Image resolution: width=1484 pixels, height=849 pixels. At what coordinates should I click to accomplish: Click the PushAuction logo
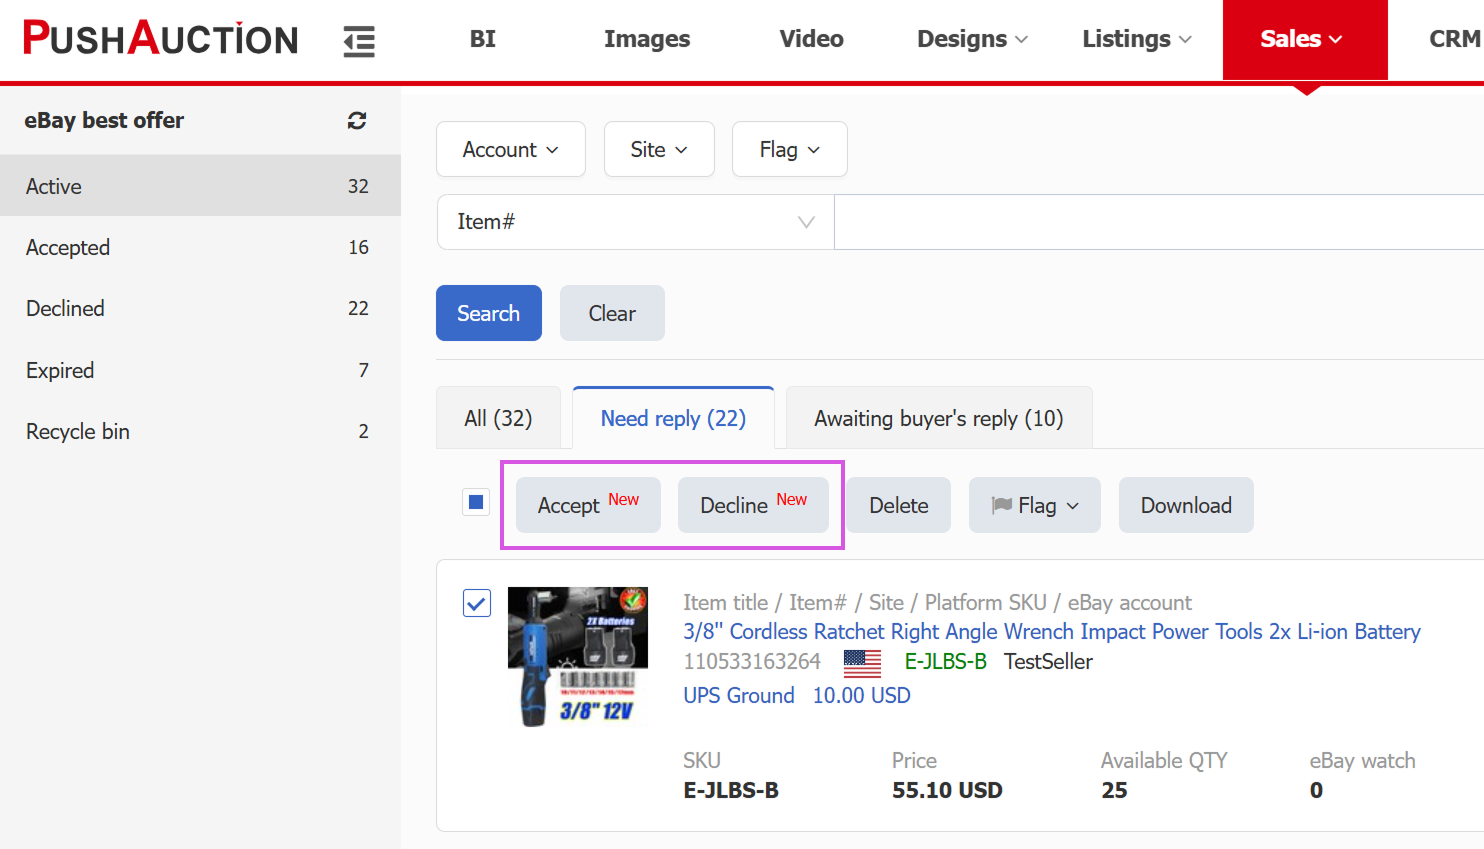[x=161, y=39]
